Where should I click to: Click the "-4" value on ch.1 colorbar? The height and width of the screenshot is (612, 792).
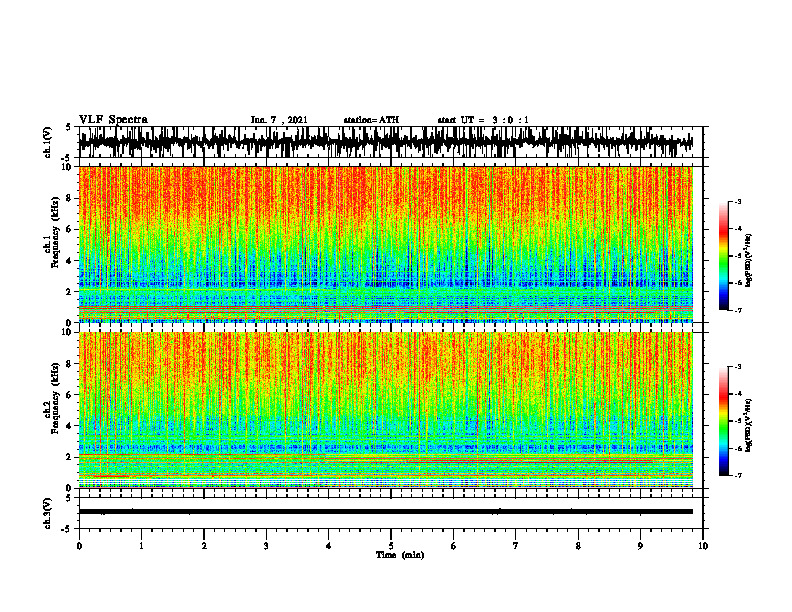738,229
